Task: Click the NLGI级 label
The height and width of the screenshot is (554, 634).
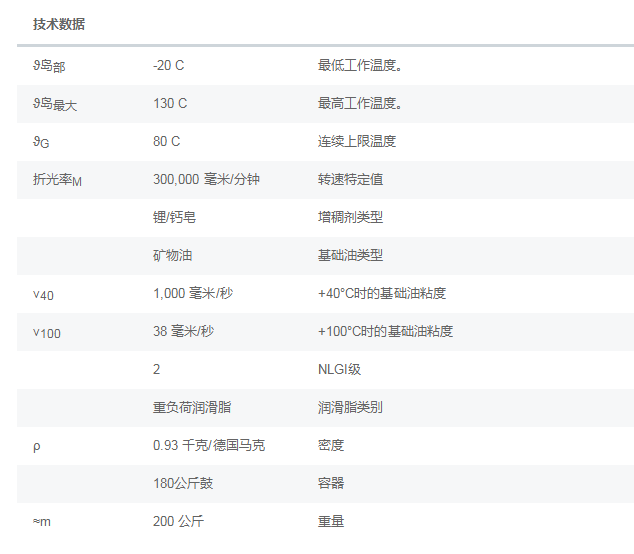Action: [339, 369]
